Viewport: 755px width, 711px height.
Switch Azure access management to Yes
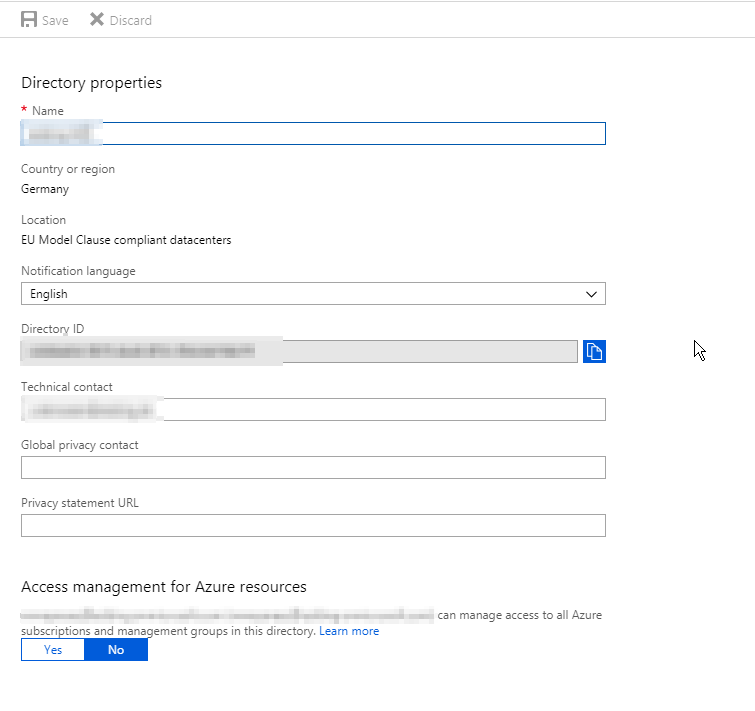(x=53, y=650)
